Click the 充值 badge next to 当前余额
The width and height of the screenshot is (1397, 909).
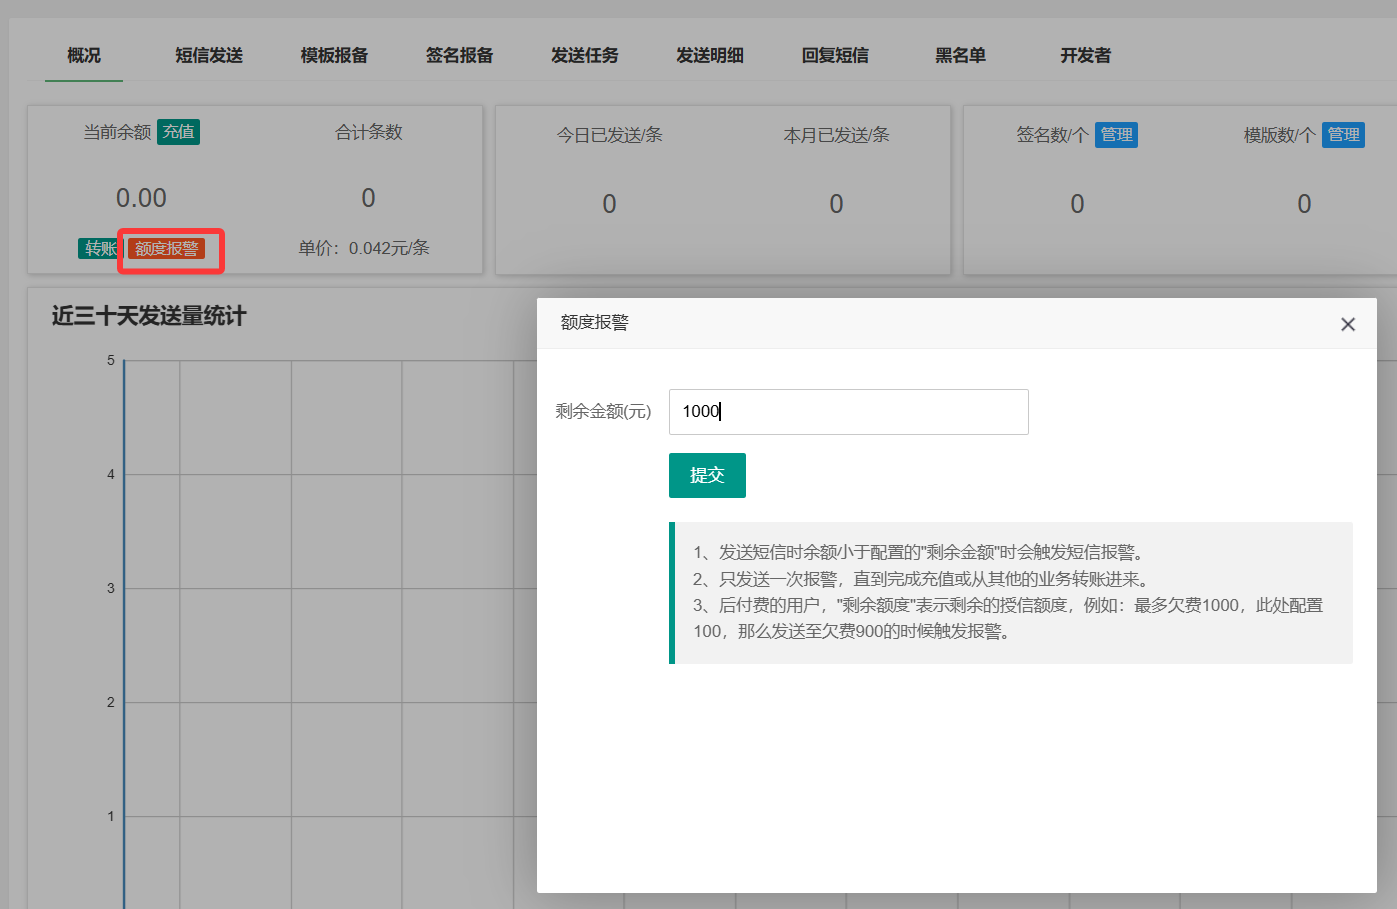179,132
